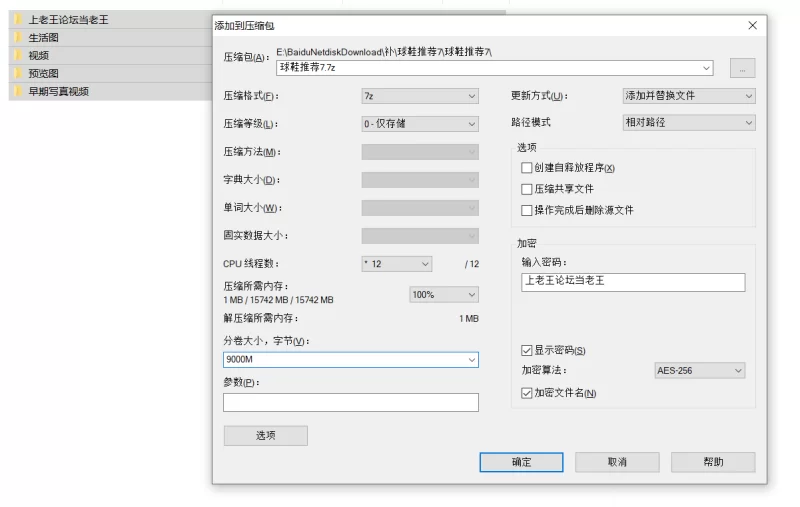Viewport: 800px width, 507px height.
Task: Click the 取消 button
Action: pos(617,462)
